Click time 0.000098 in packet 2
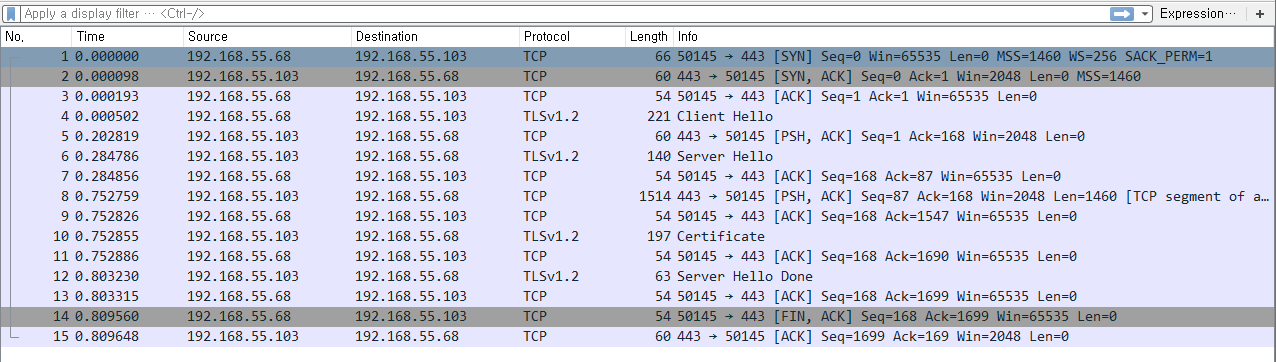This screenshot has height=362, width=1276. [107, 76]
